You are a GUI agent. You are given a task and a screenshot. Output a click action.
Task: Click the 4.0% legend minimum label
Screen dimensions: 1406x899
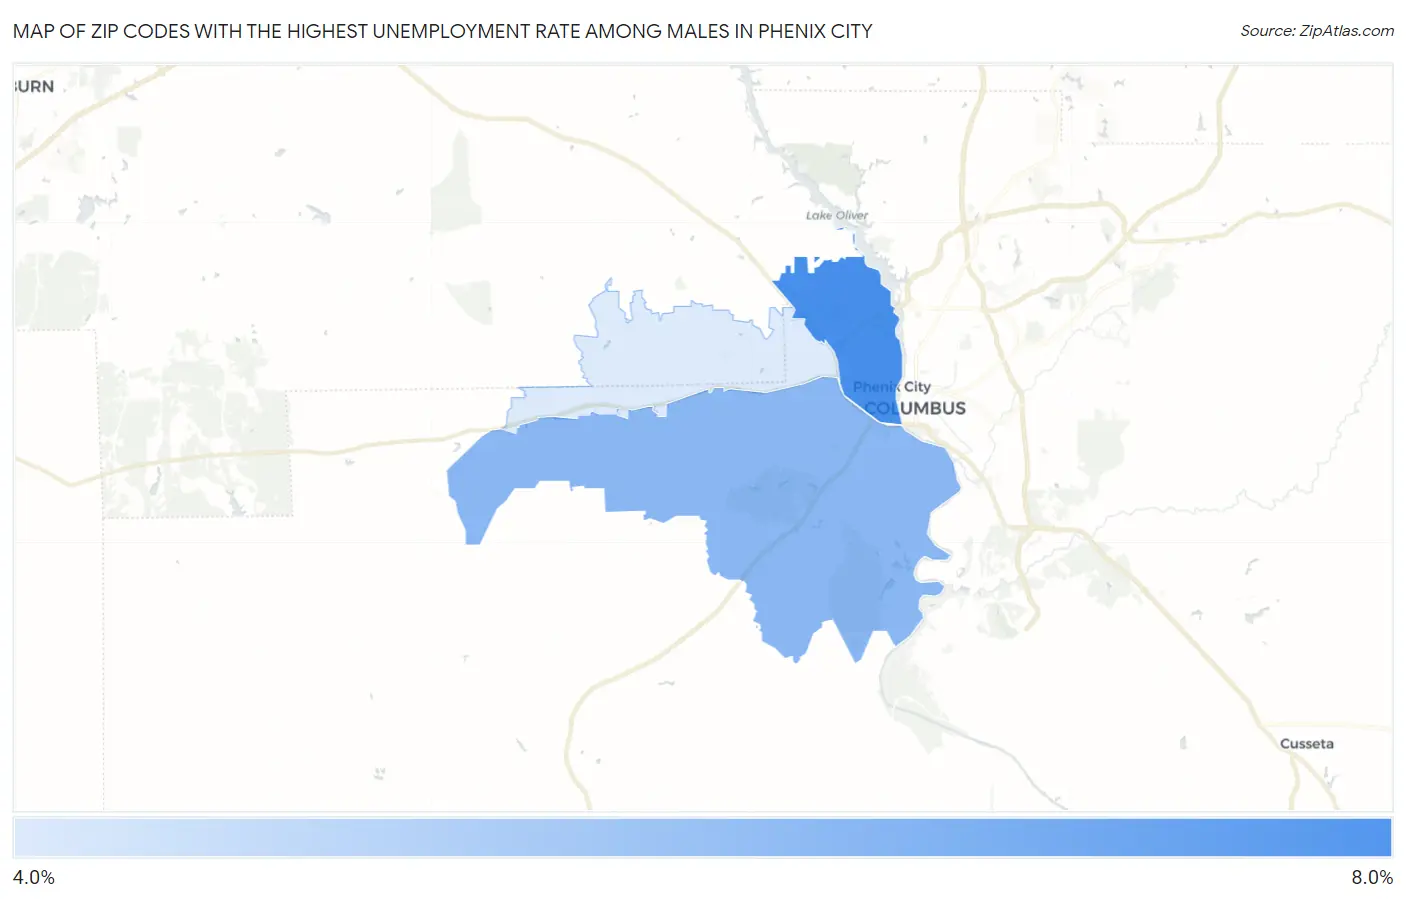34,878
